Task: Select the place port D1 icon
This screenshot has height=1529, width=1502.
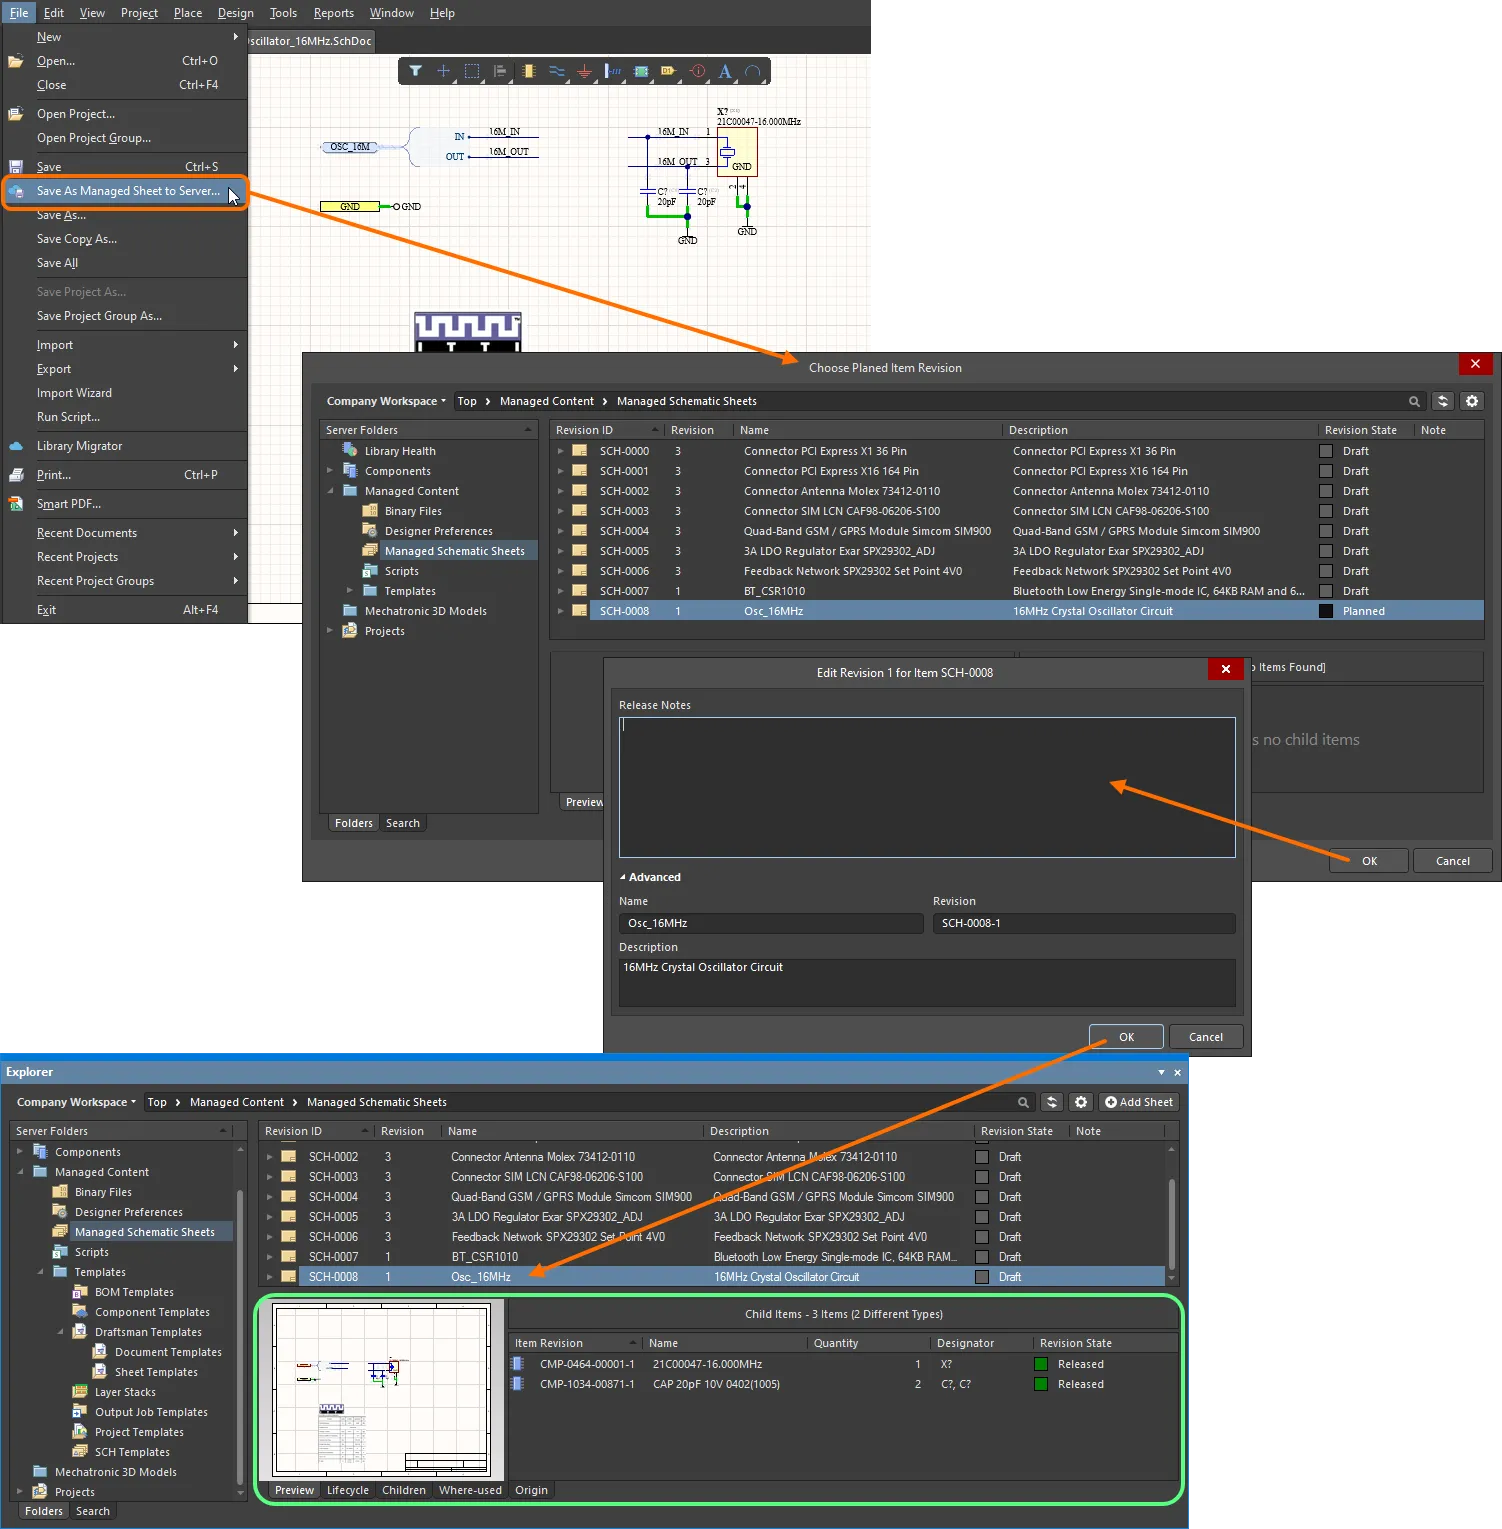Action: [669, 71]
